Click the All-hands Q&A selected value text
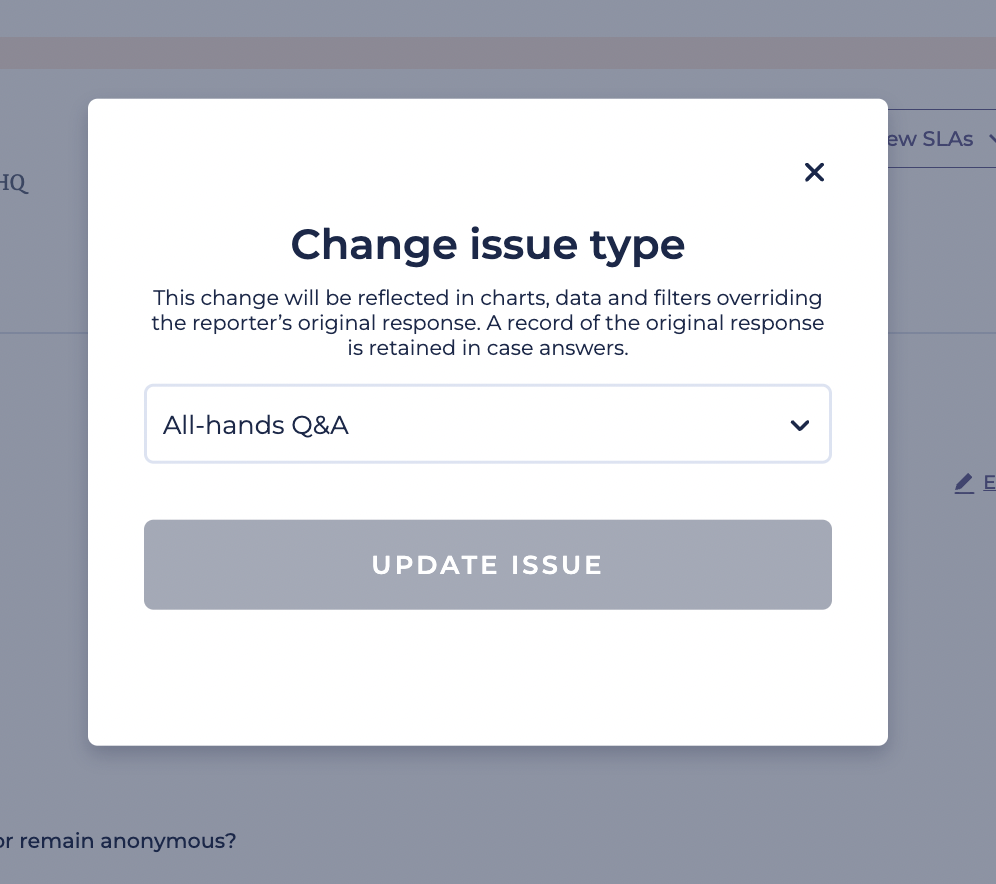 [255, 425]
